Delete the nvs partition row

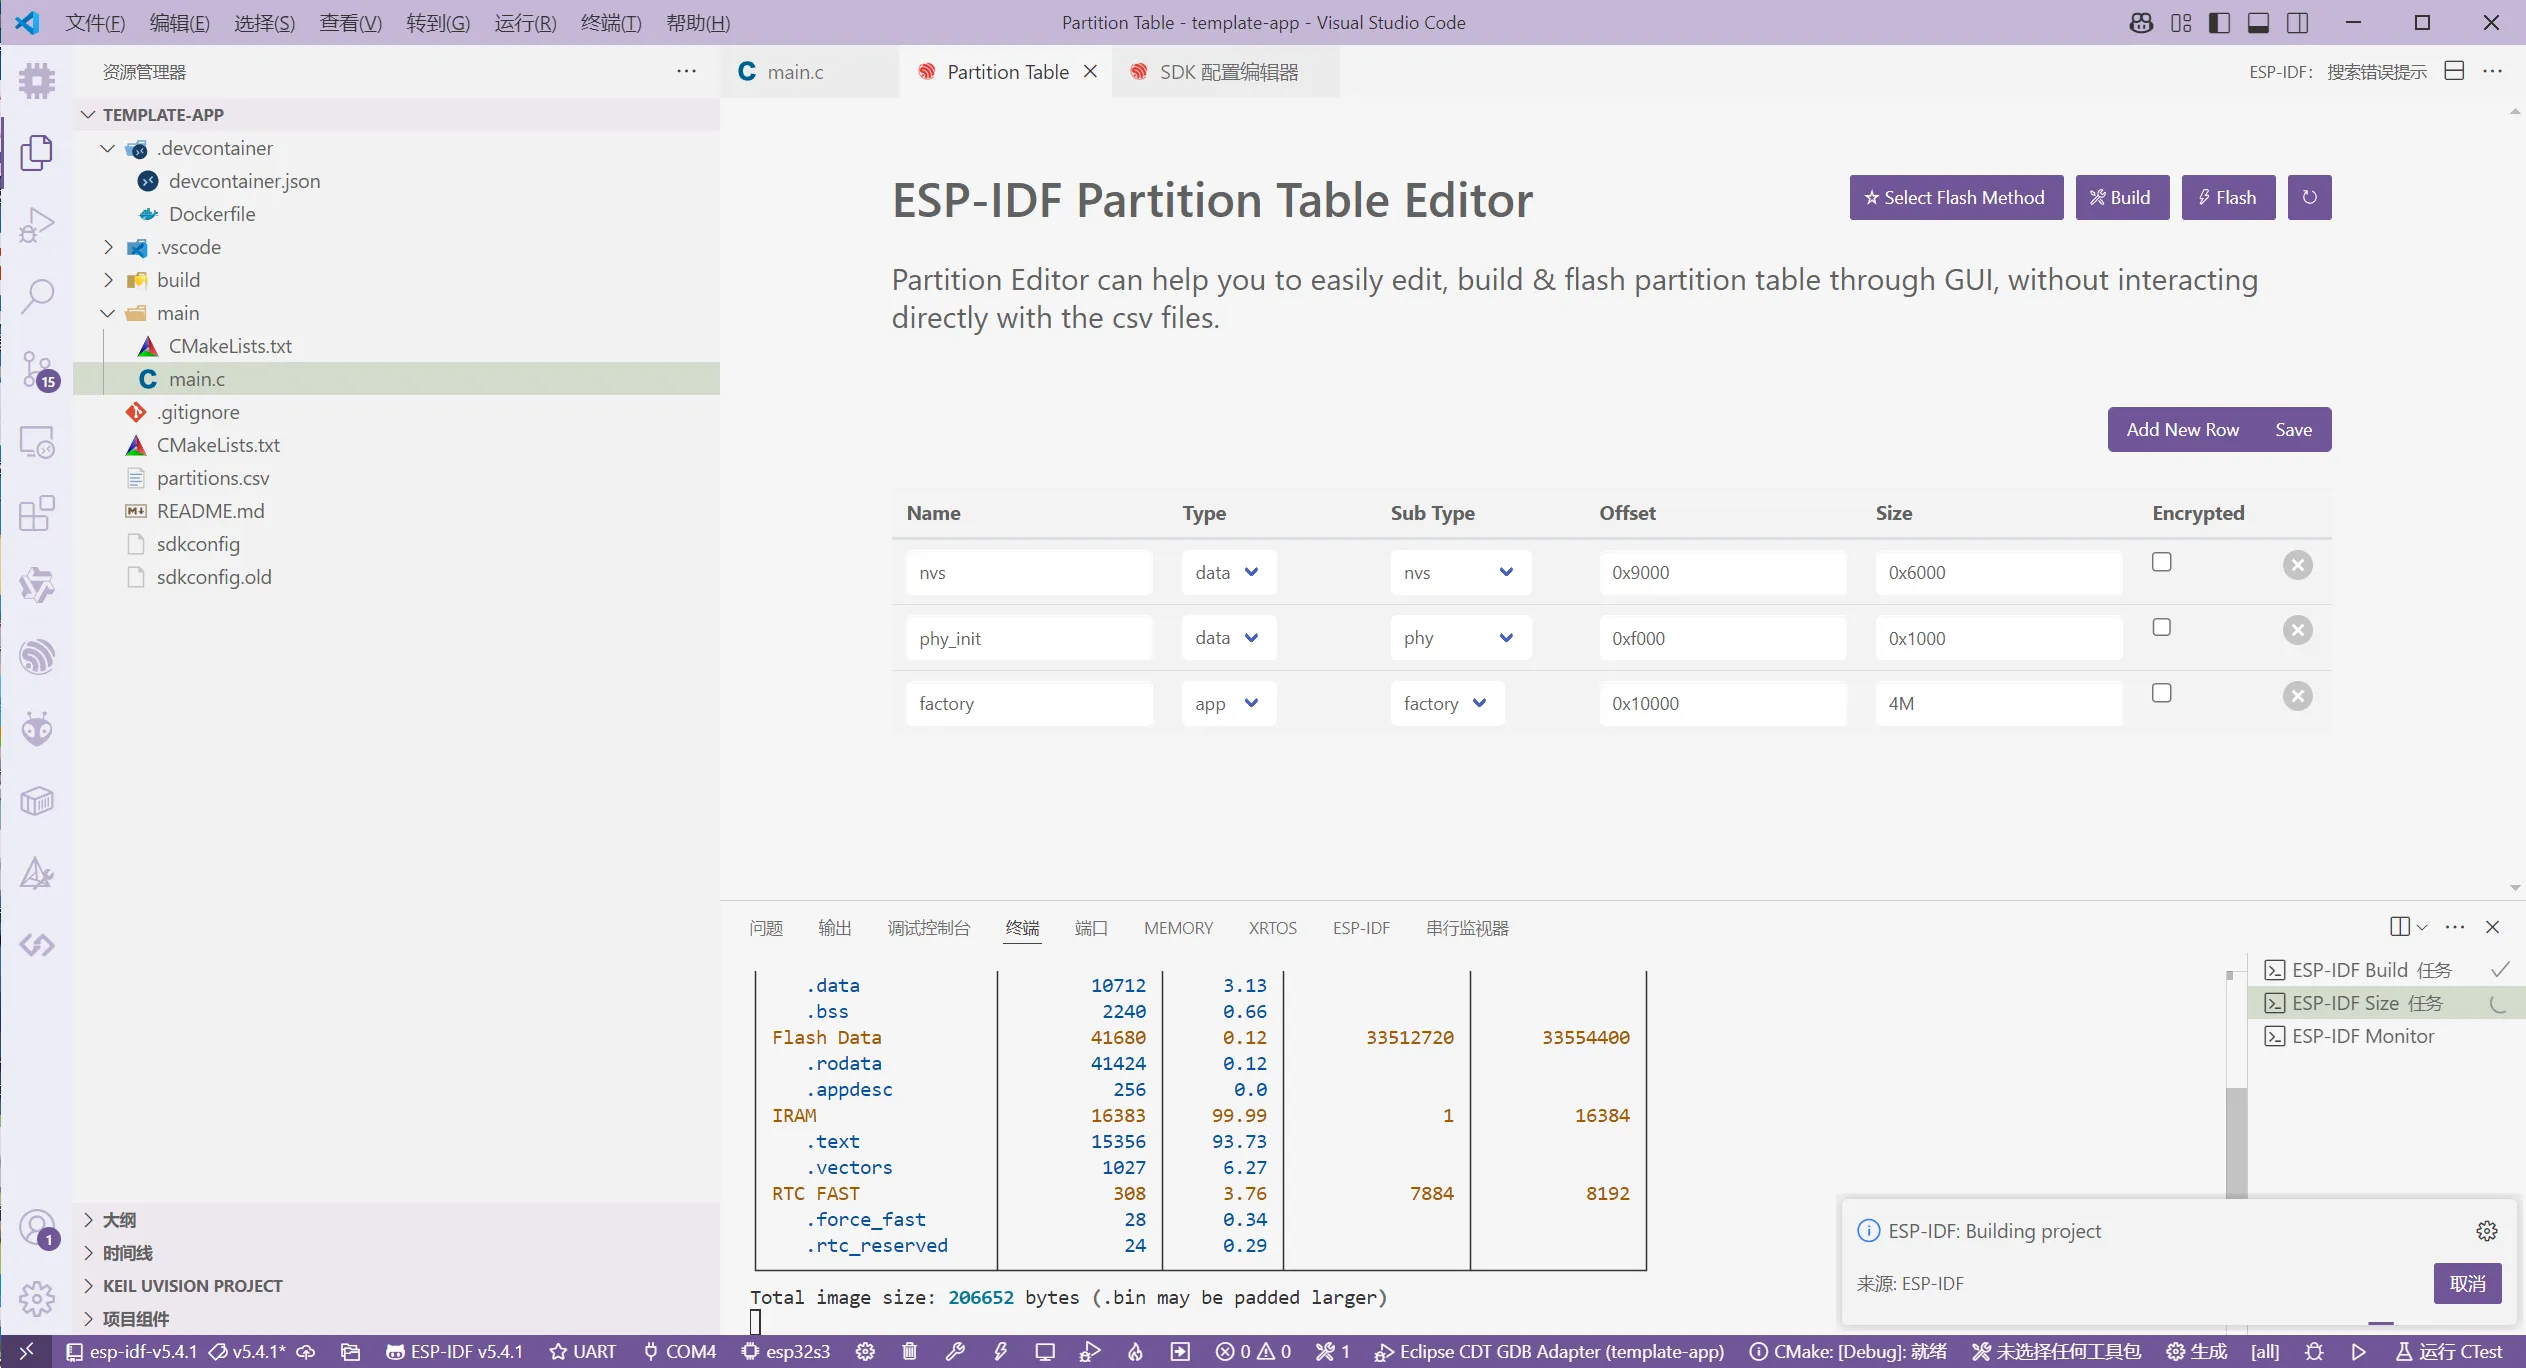(2297, 565)
